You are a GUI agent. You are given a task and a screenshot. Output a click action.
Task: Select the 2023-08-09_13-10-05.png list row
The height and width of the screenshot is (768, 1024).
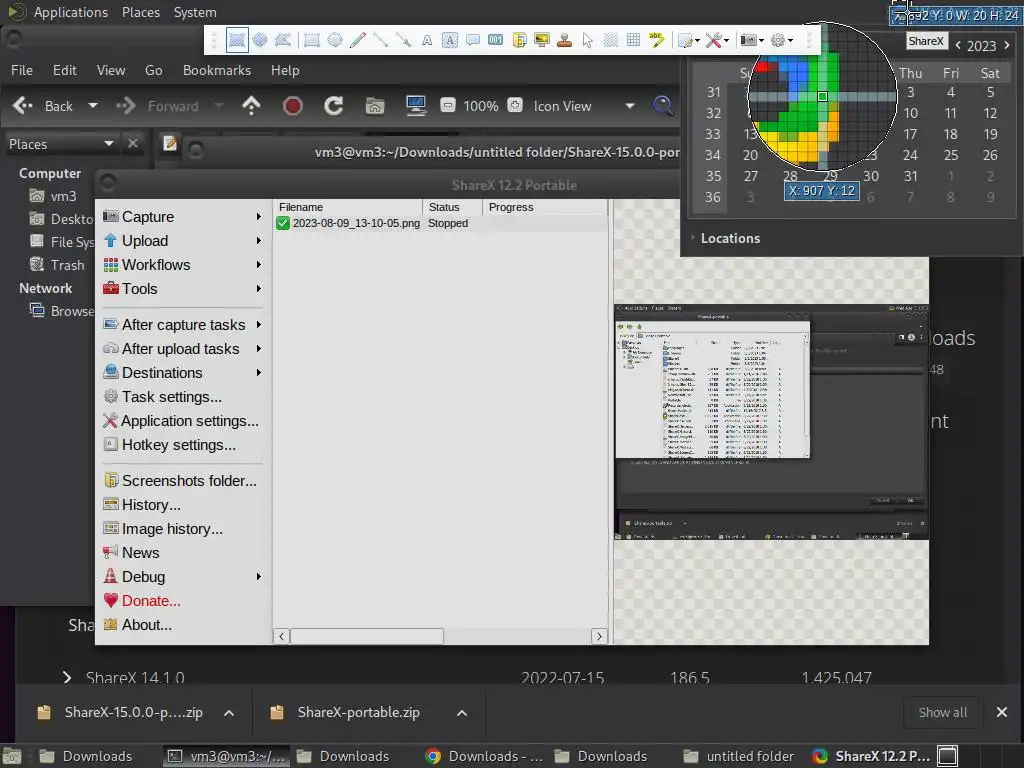[x=440, y=223]
